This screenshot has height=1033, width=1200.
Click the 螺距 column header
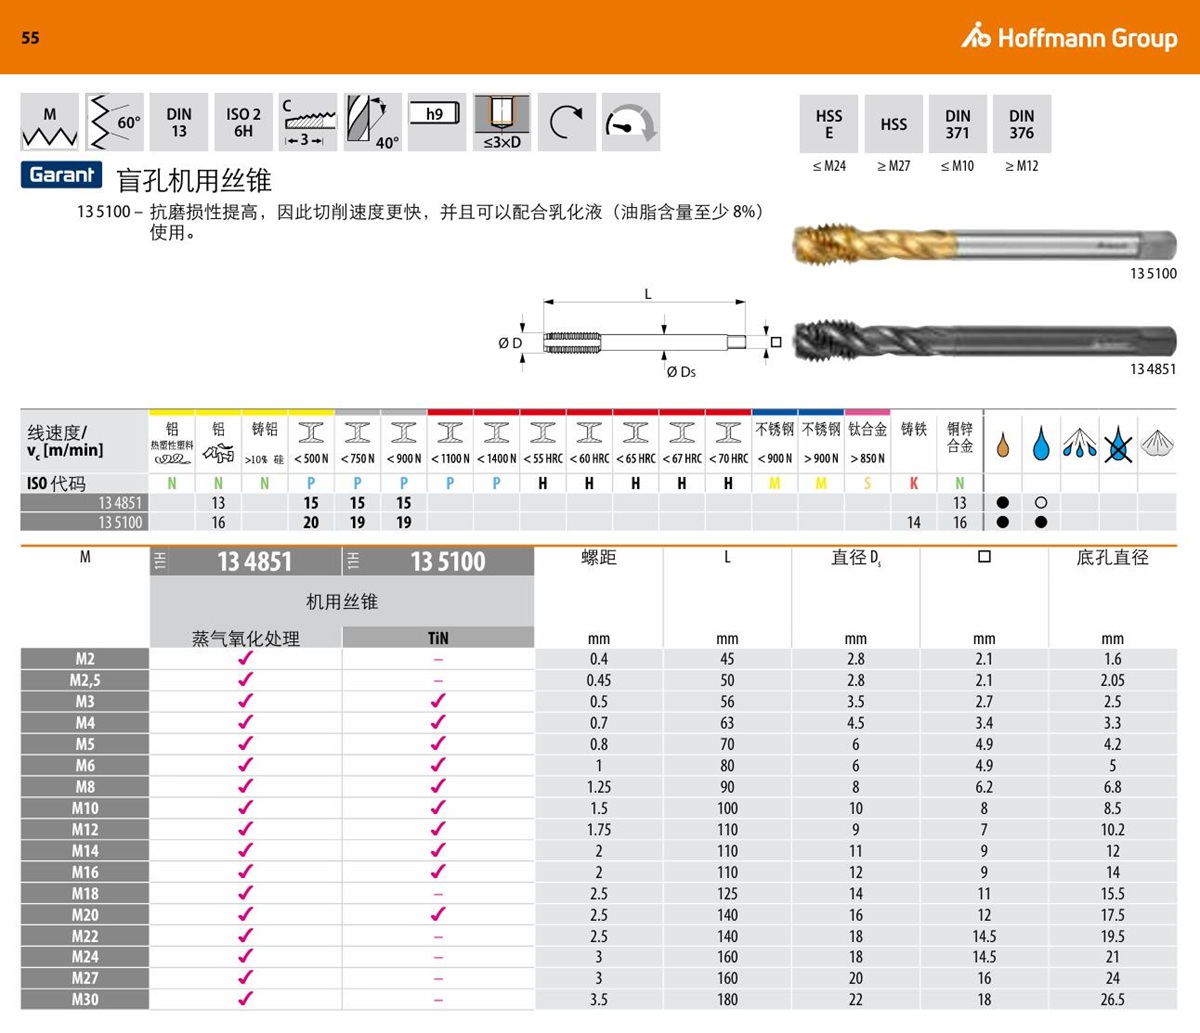click(599, 558)
